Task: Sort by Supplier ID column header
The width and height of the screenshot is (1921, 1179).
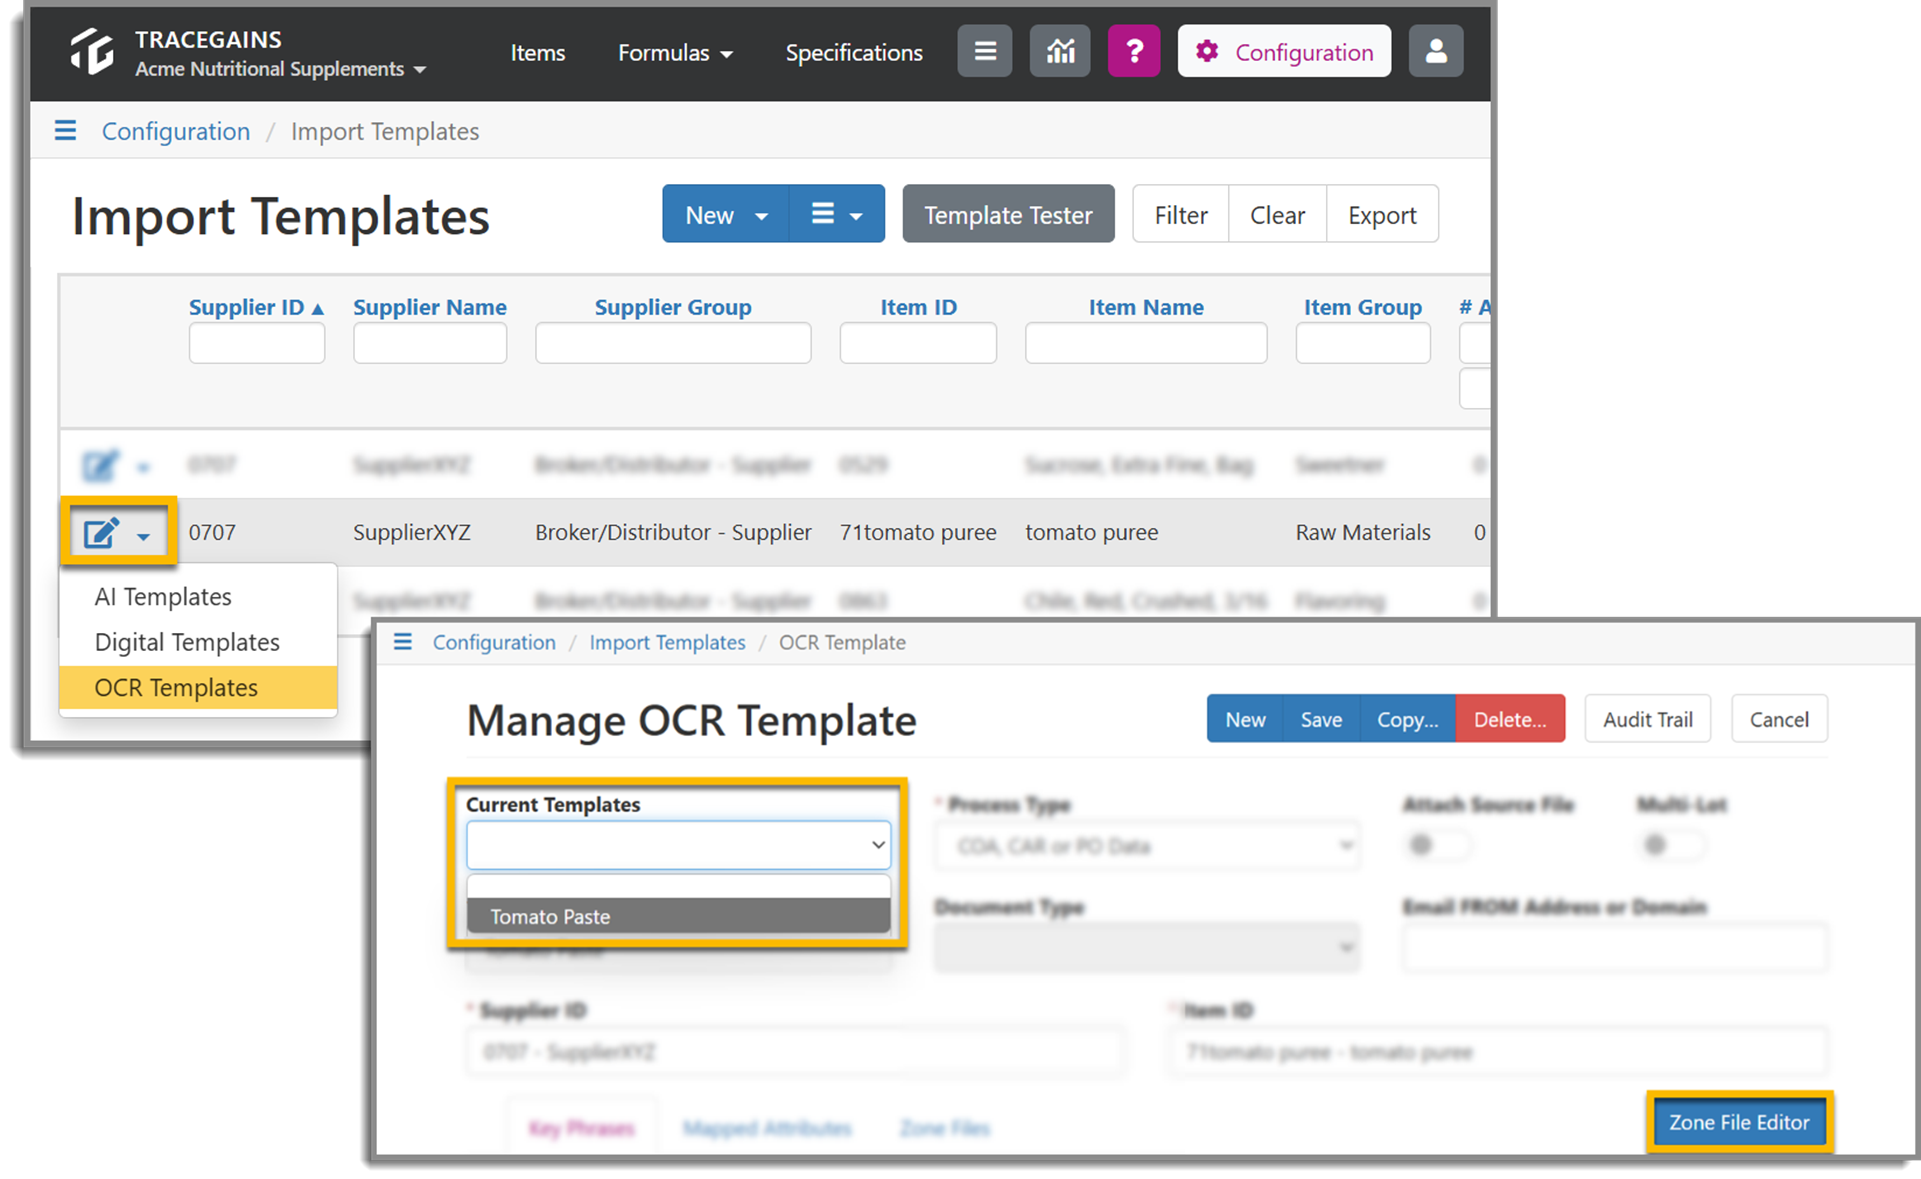Action: (x=256, y=307)
